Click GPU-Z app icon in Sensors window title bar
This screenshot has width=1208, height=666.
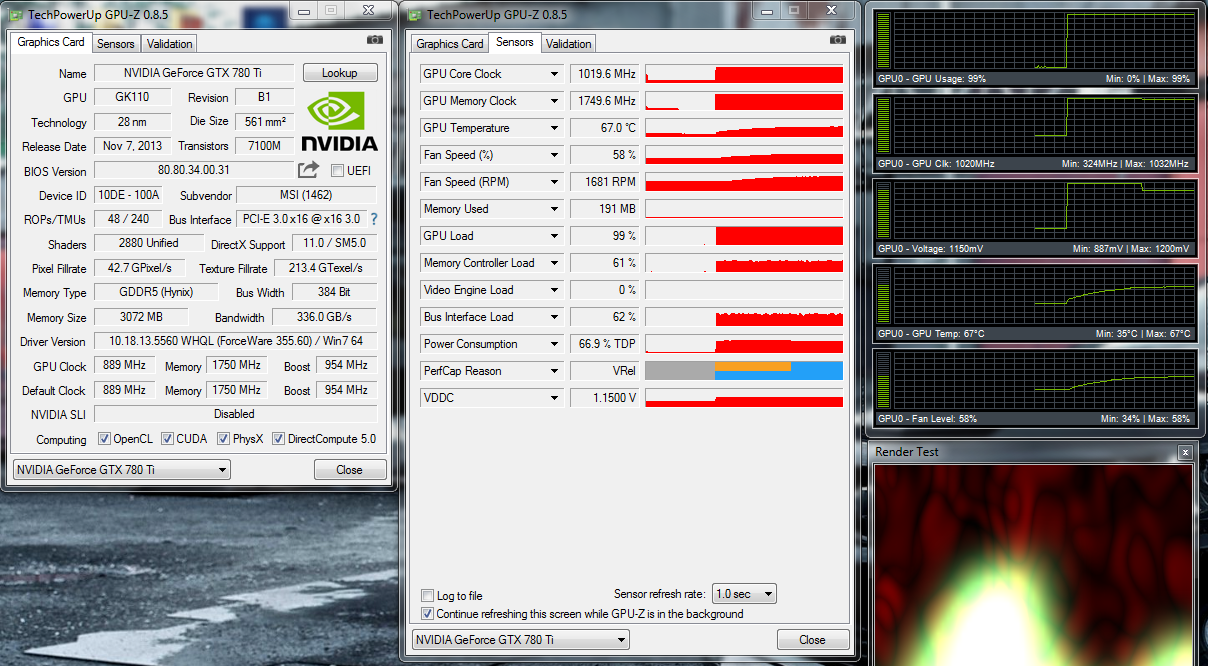pos(414,15)
